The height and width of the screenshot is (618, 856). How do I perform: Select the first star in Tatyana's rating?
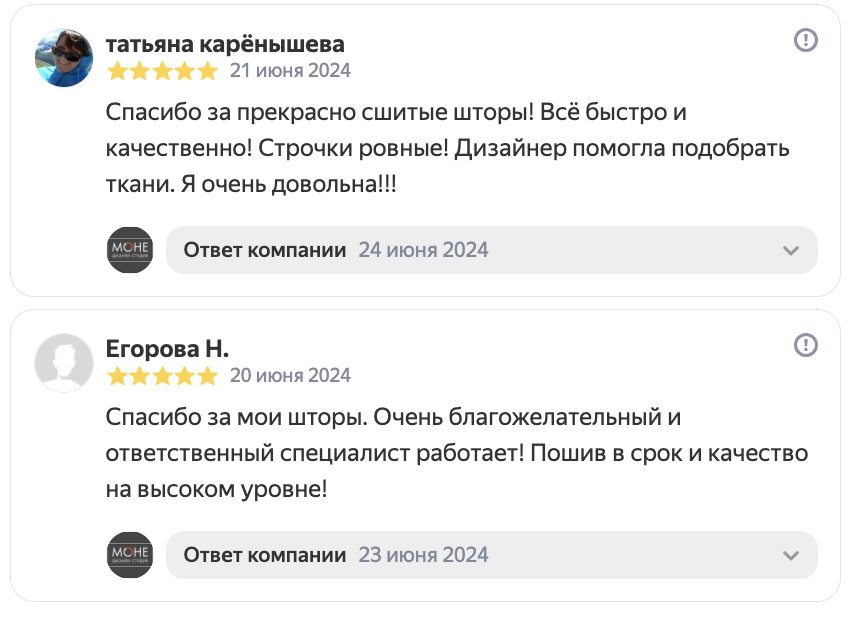pyautogui.click(x=117, y=71)
